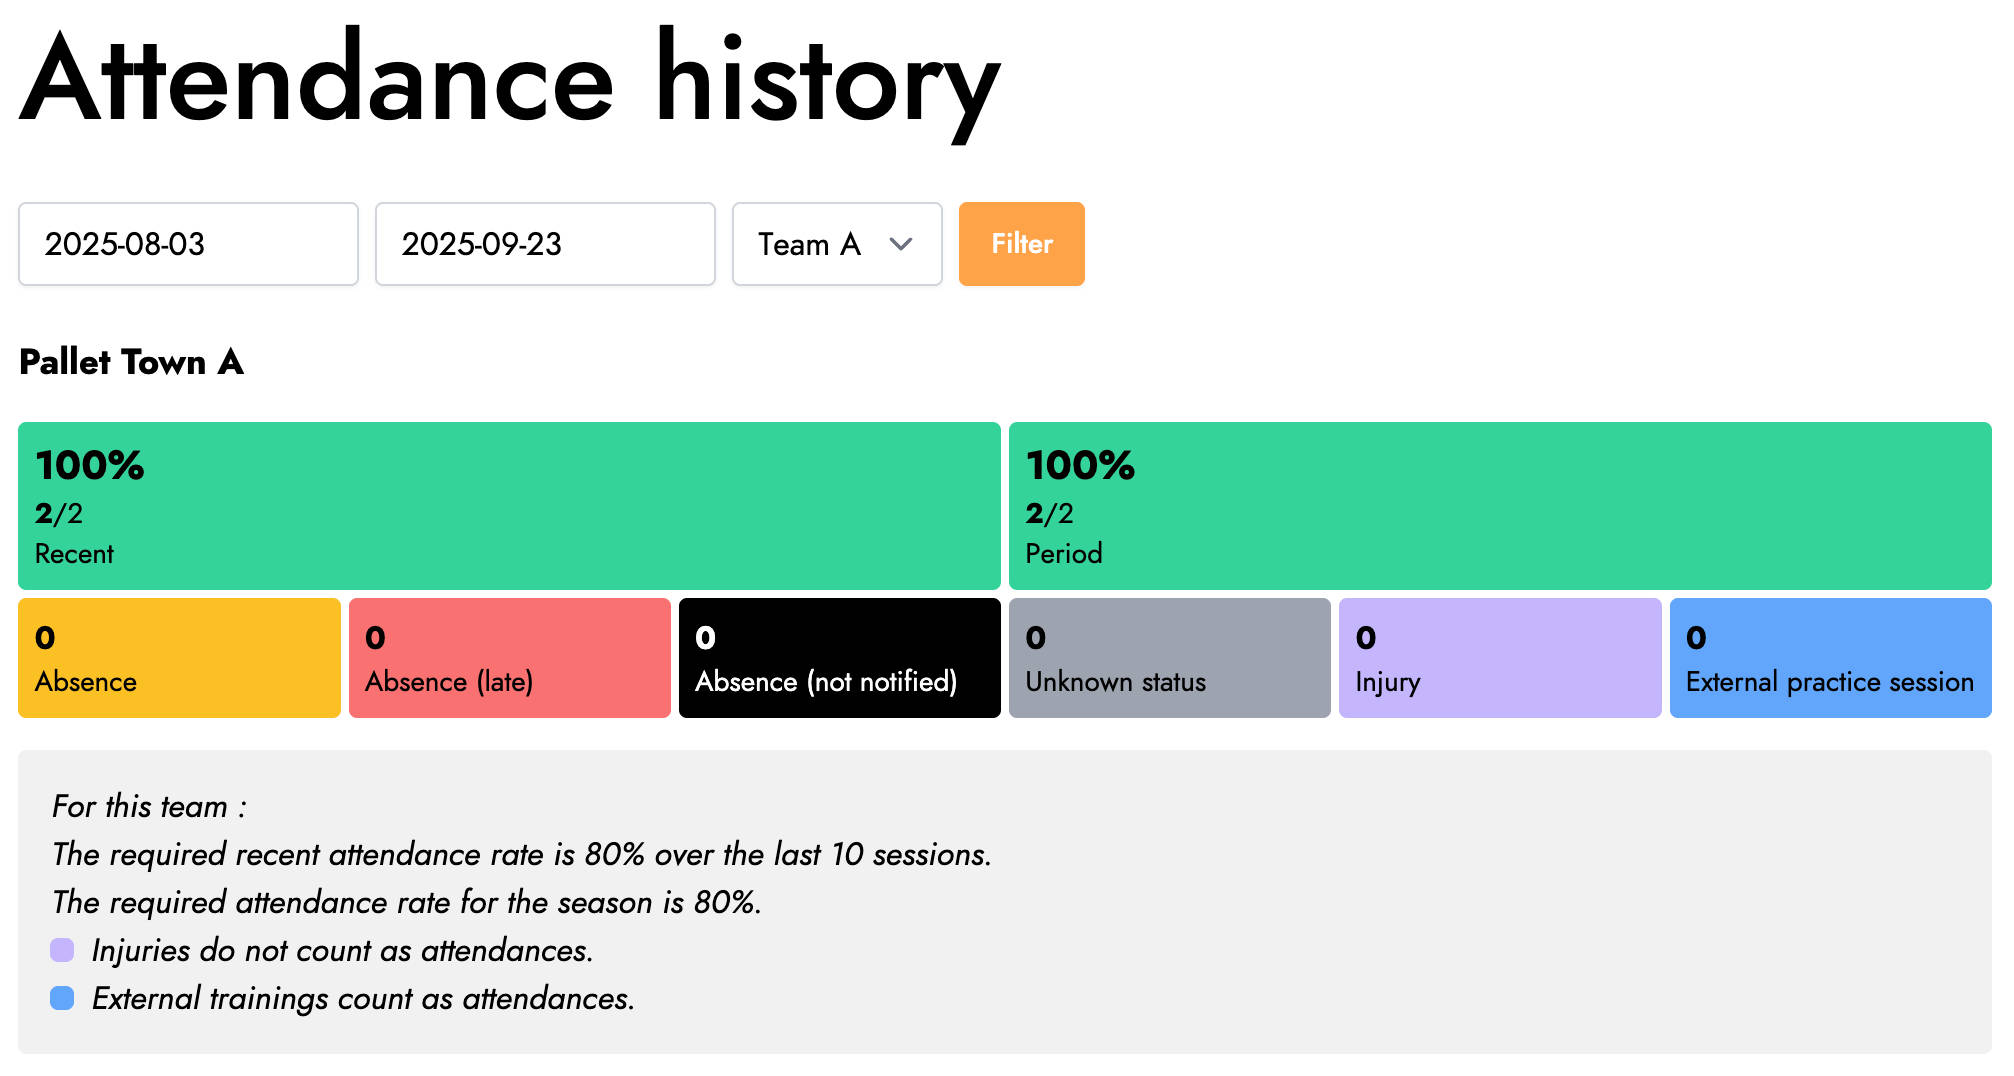Click the Attendance history page title
The height and width of the screenshot is (1076, 2014).
pos(509,82)
